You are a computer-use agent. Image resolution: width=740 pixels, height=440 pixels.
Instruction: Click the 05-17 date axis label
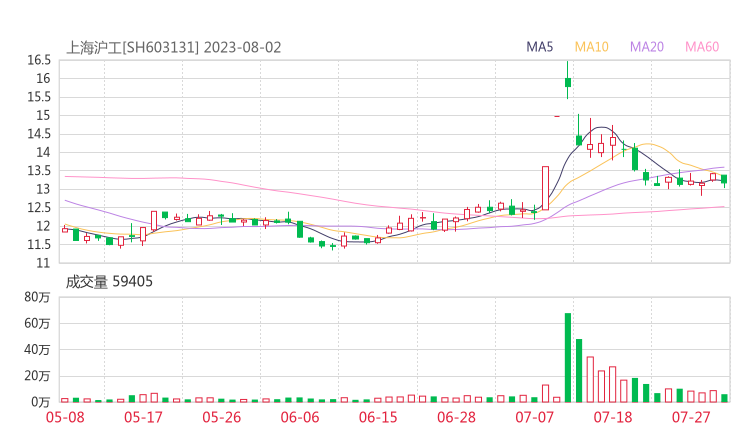tap(143, 417)
